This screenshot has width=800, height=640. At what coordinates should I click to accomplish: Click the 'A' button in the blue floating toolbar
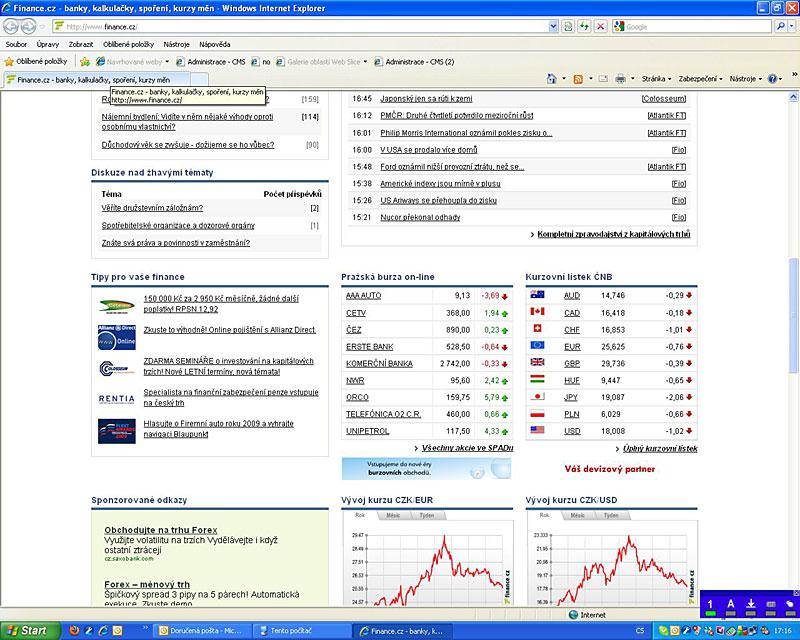click(x=731, y=606)
